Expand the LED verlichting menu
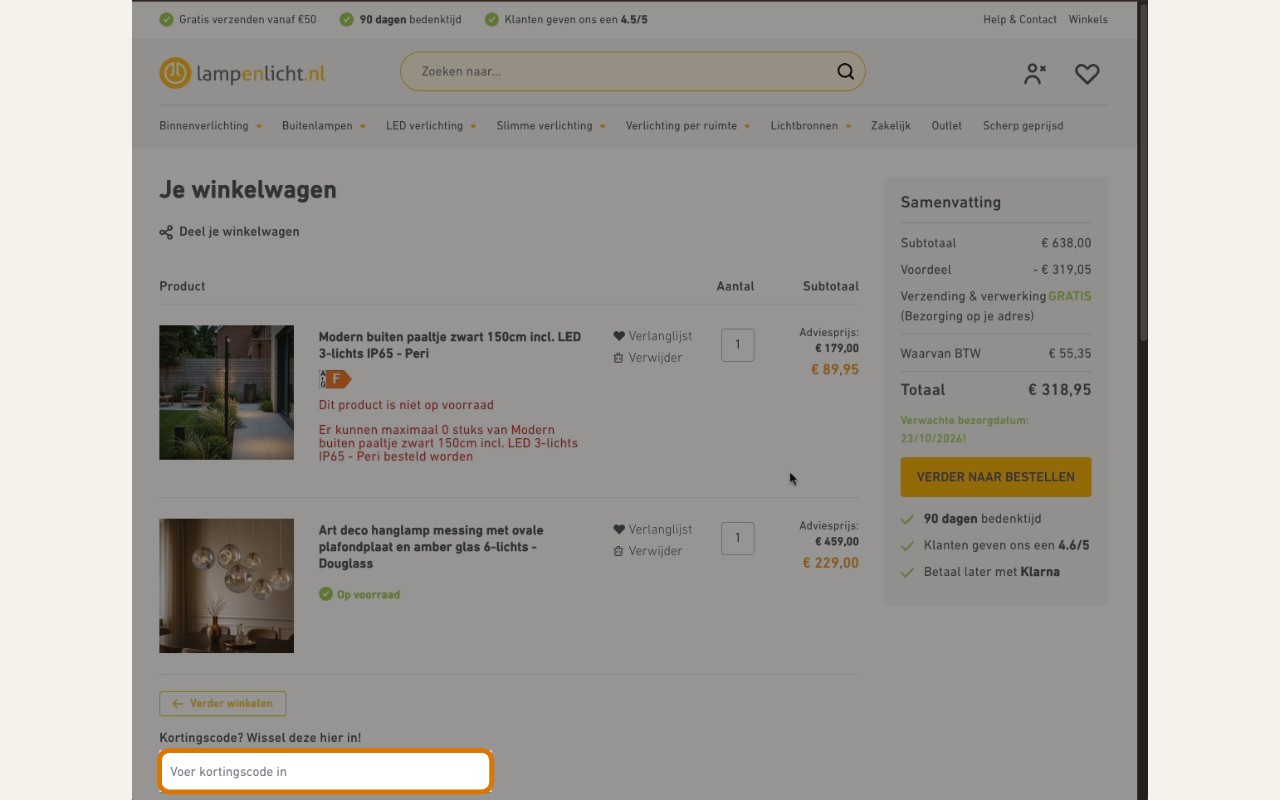This screenshot has width=1280, height=800. point(431,126)
